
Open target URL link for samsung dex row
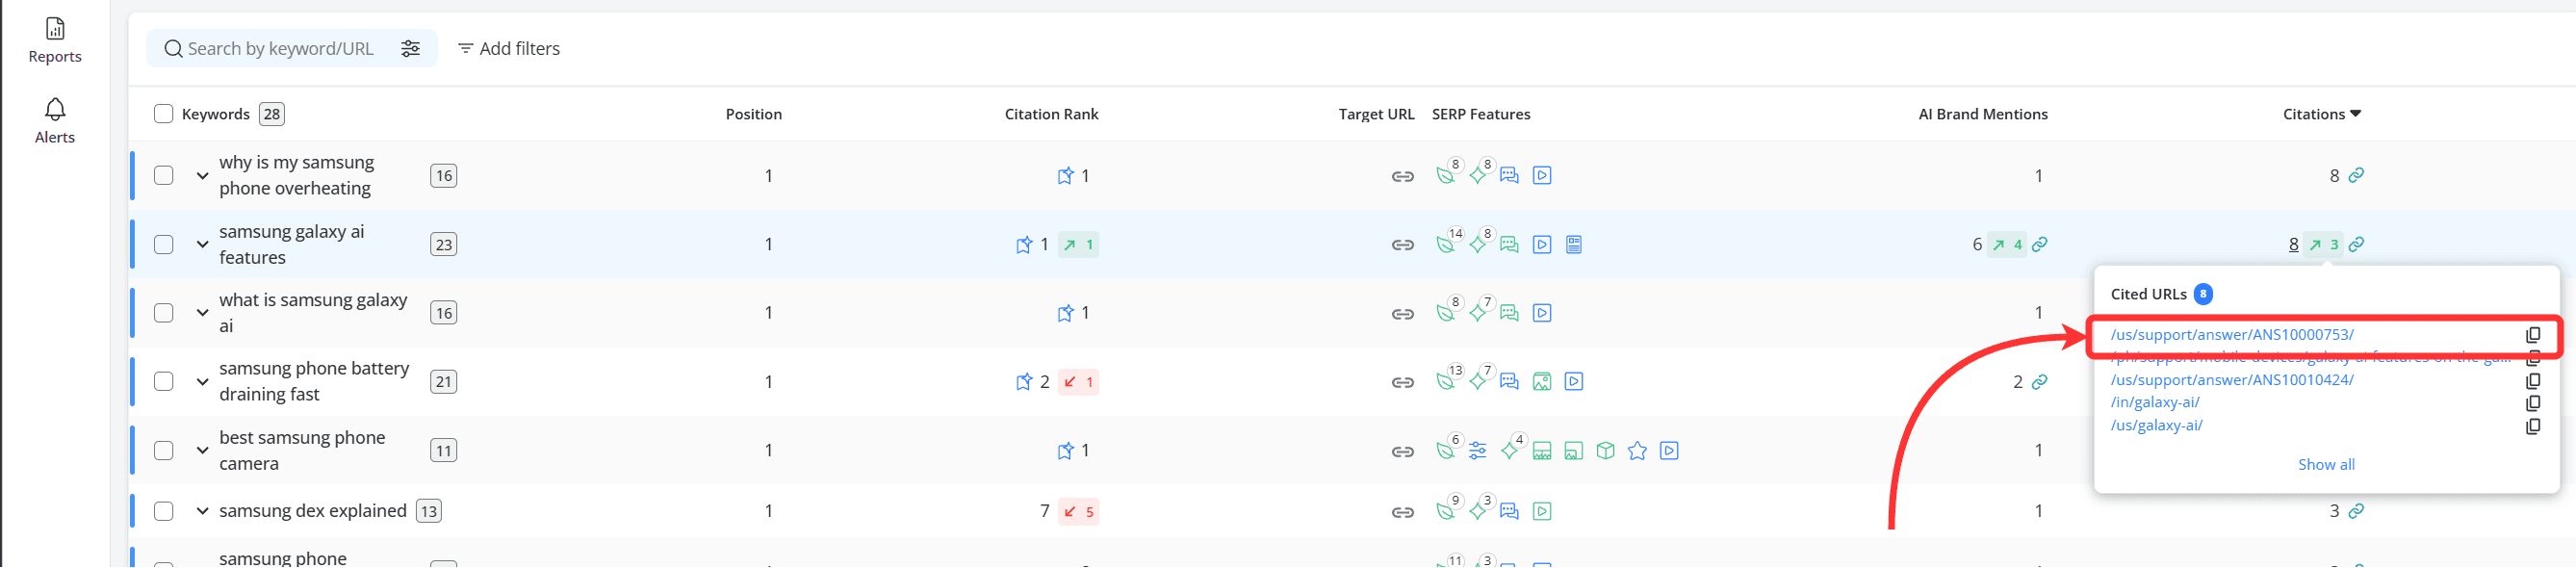click(x=1402, y=513)
